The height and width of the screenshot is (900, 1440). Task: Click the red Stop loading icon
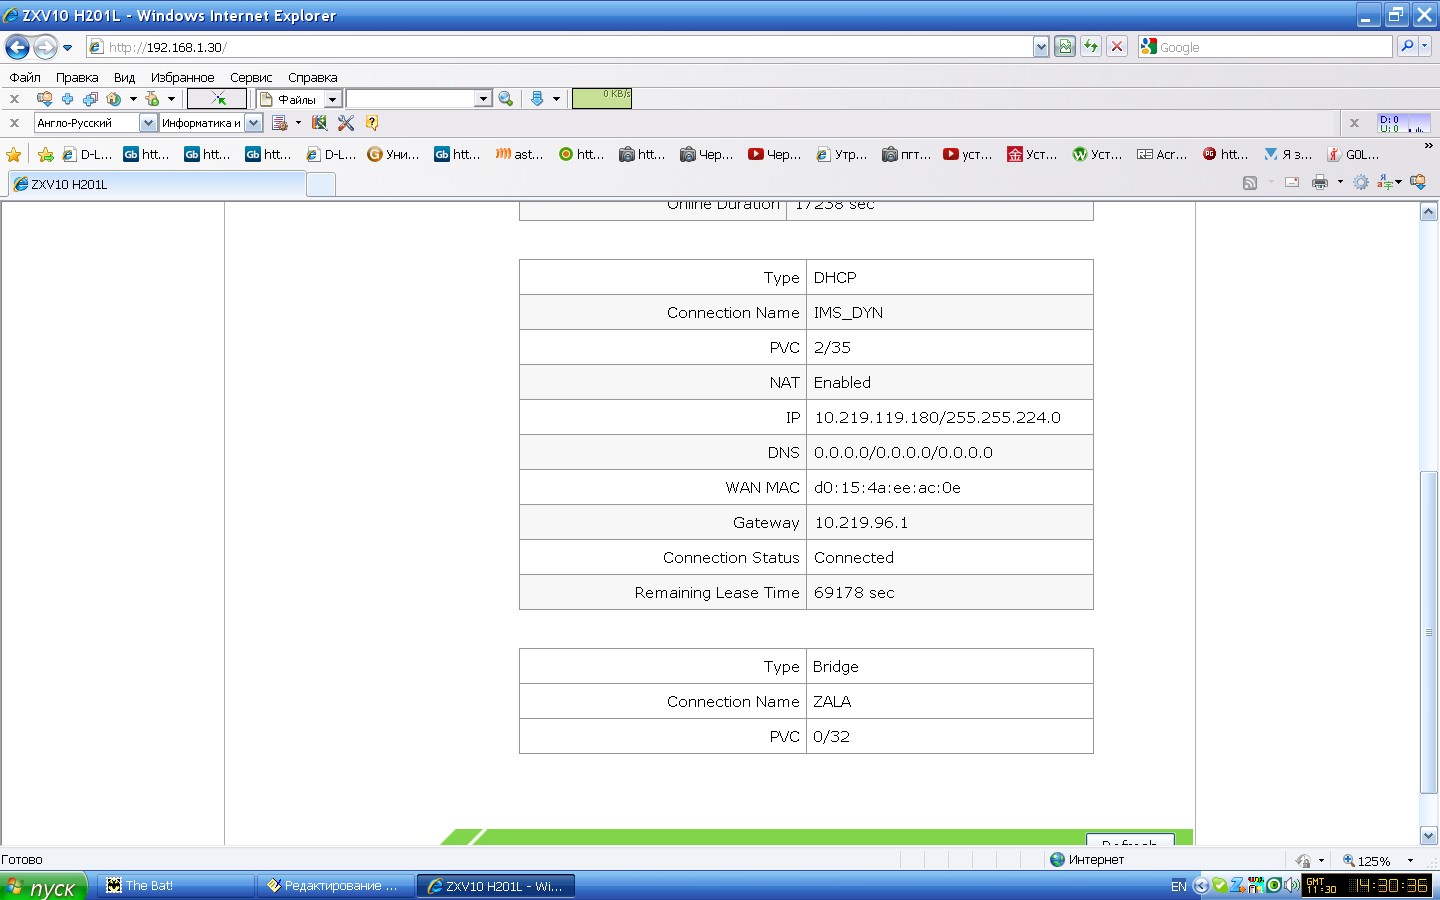pos(1117,47)
